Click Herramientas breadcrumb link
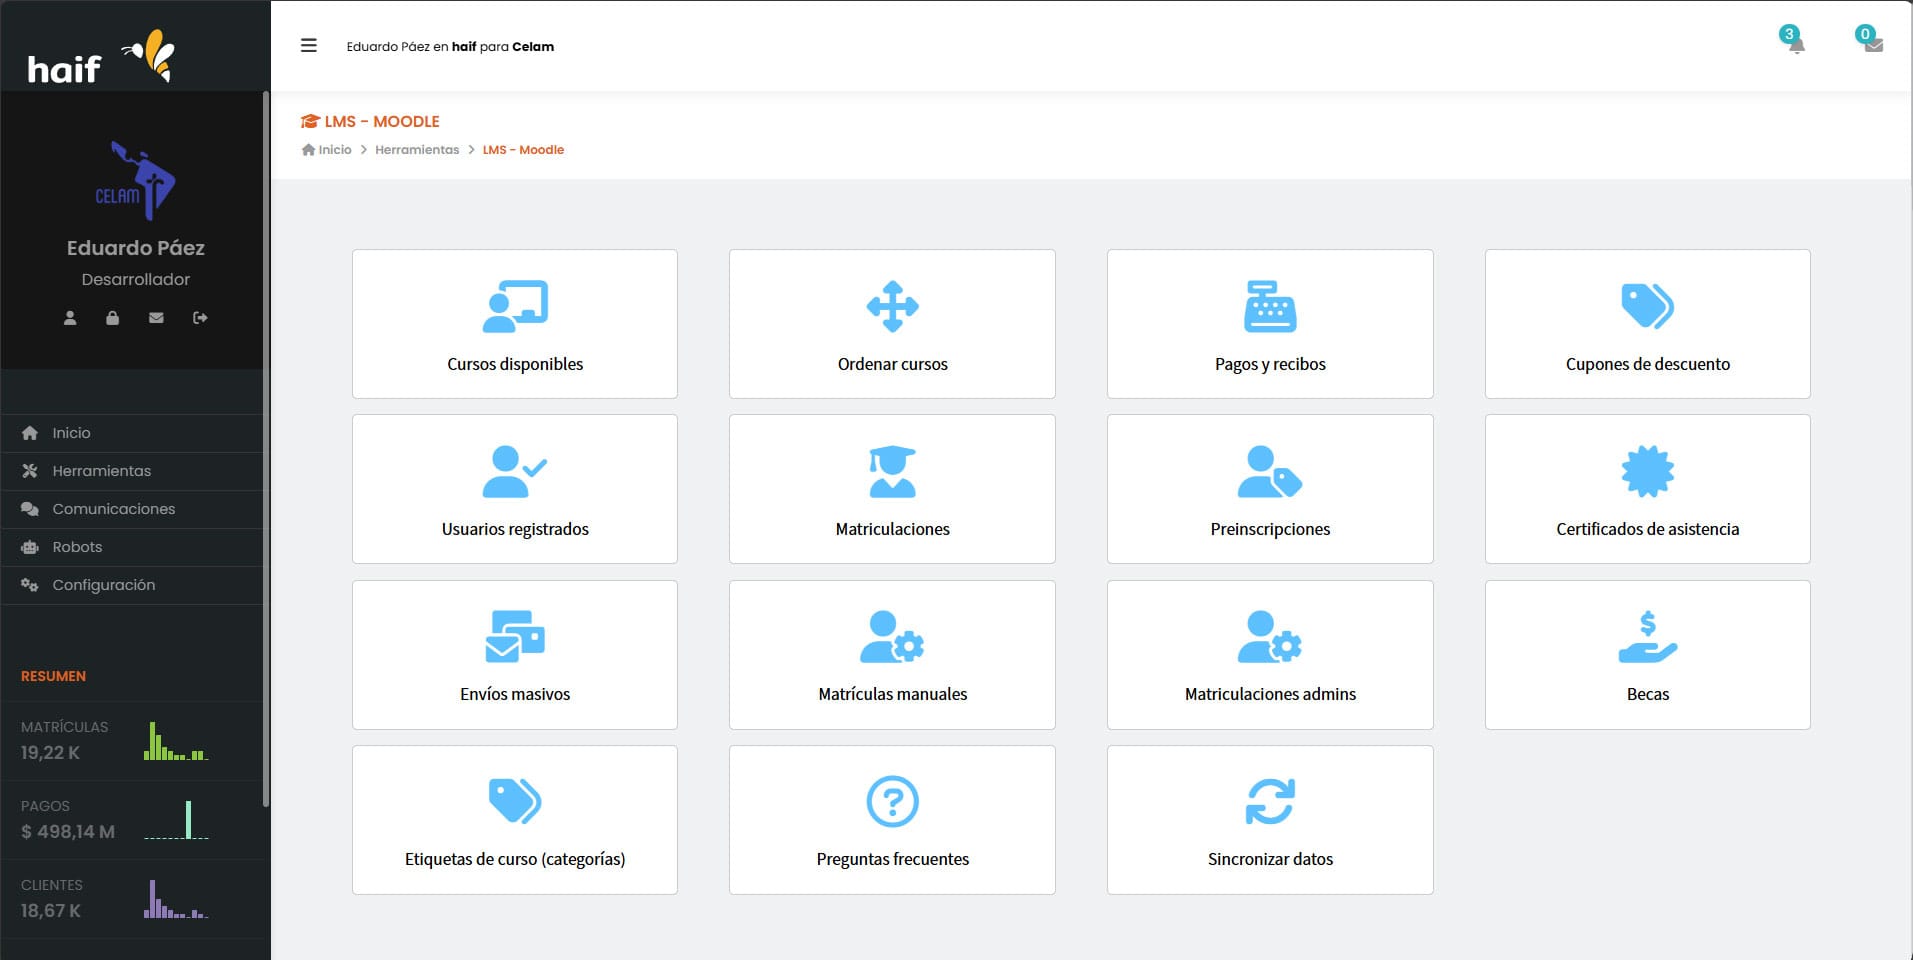This screenshot has width=1913, height=960. pyautogui.click(x=417, y=150)
